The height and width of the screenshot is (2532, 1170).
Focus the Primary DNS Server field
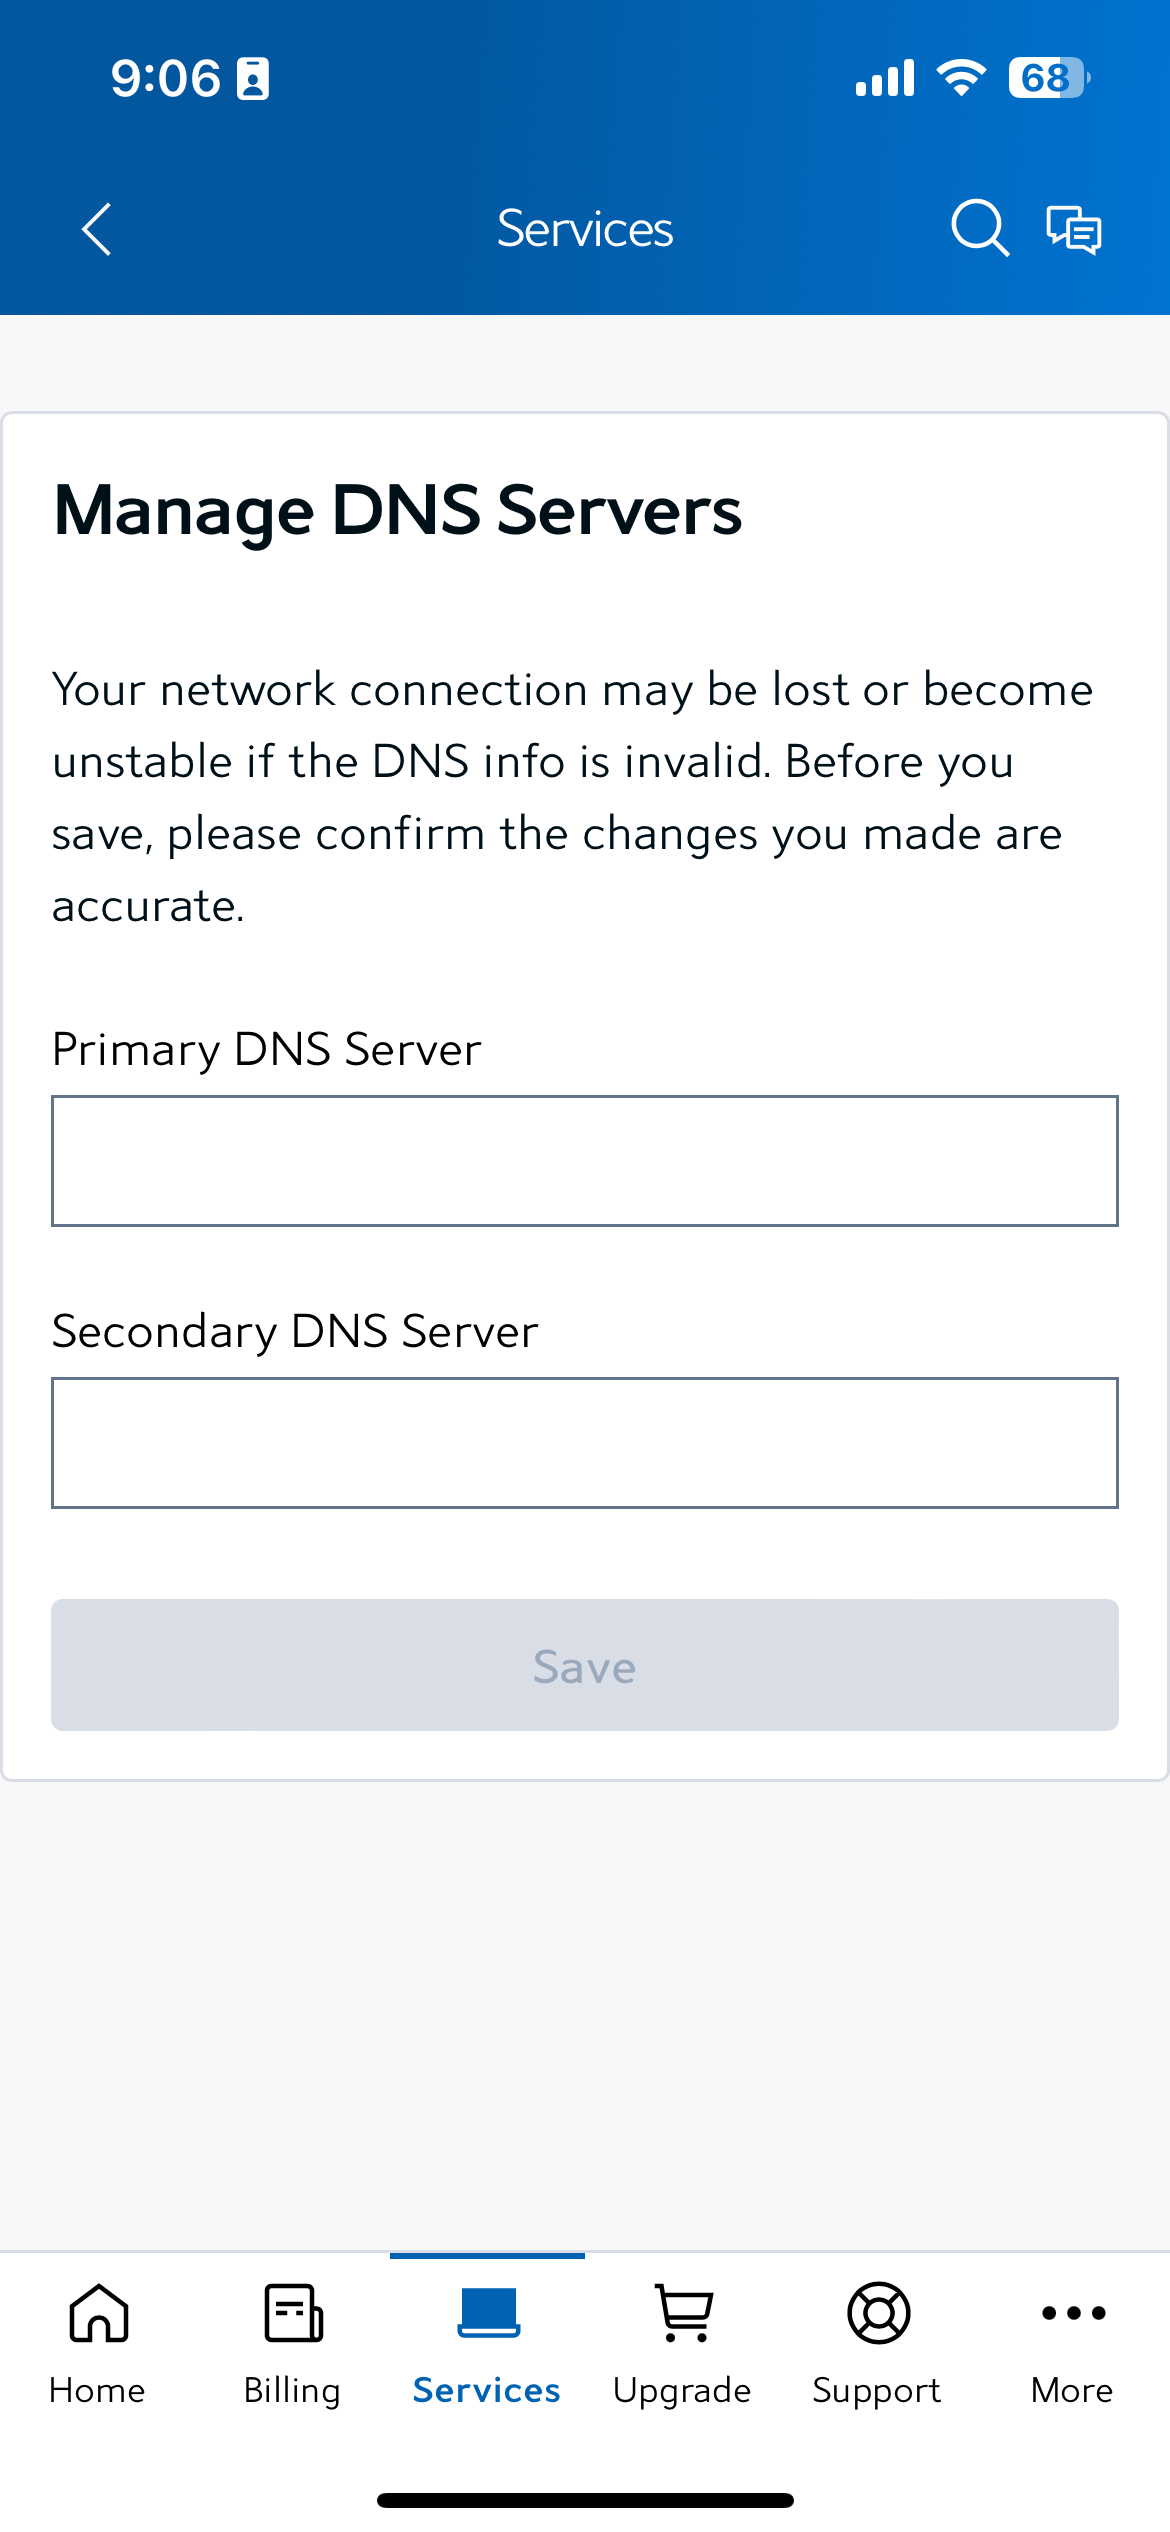coord(585,1161)
